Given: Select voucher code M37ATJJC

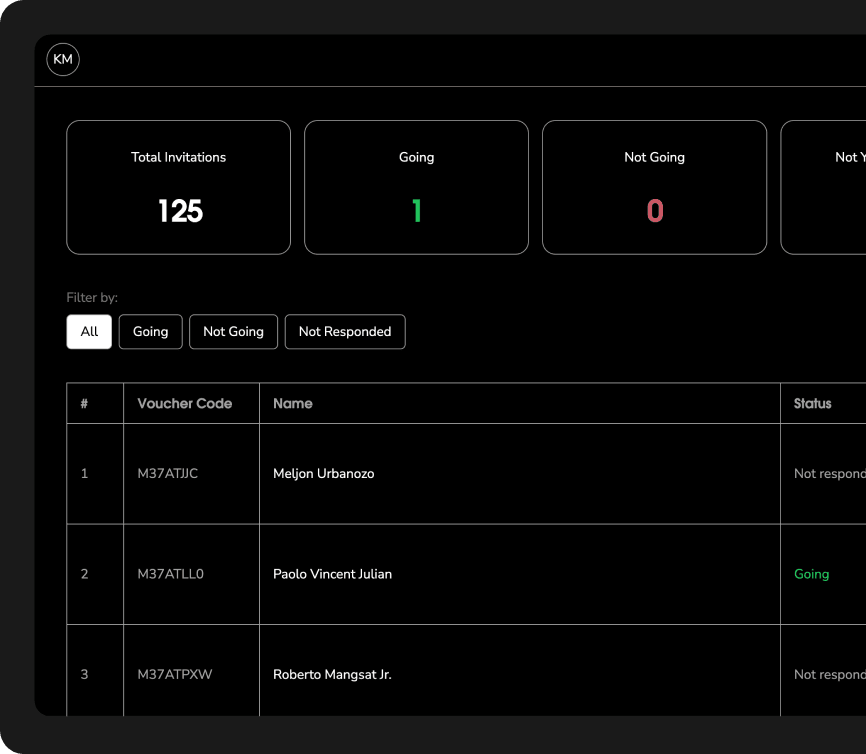Looking at the screenshot, I should tap(168, 474).
